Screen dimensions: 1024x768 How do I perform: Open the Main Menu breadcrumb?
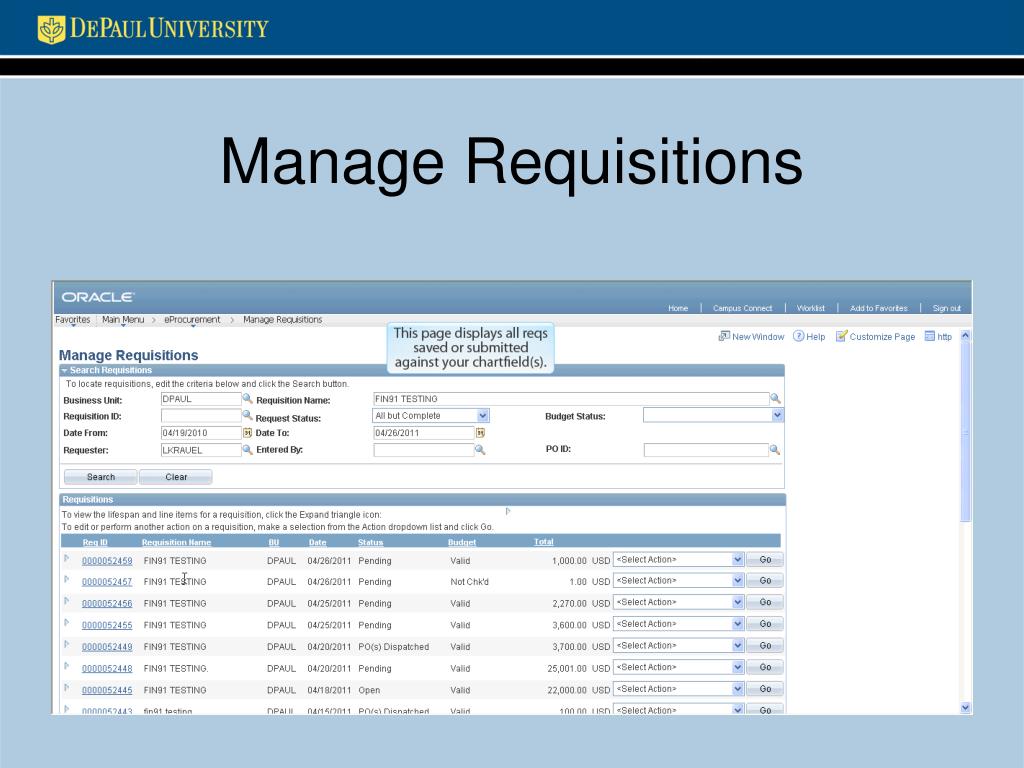(x=123, y=319)
